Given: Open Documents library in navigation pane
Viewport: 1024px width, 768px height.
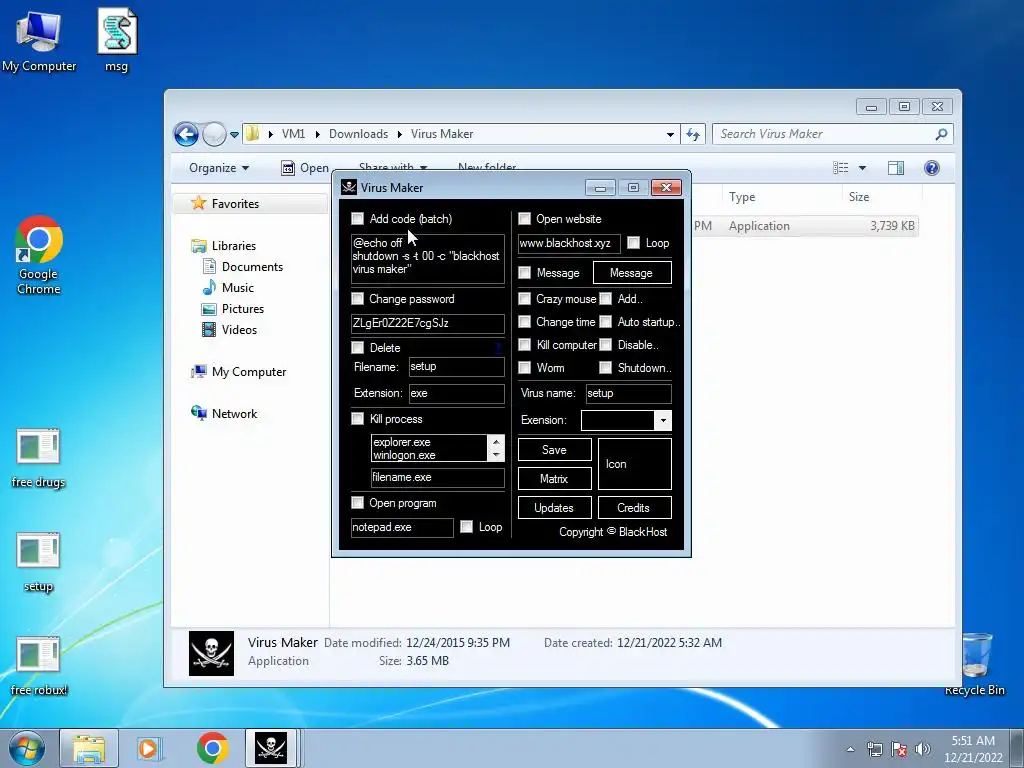Looking at the screenshot, I should (252, 266).
